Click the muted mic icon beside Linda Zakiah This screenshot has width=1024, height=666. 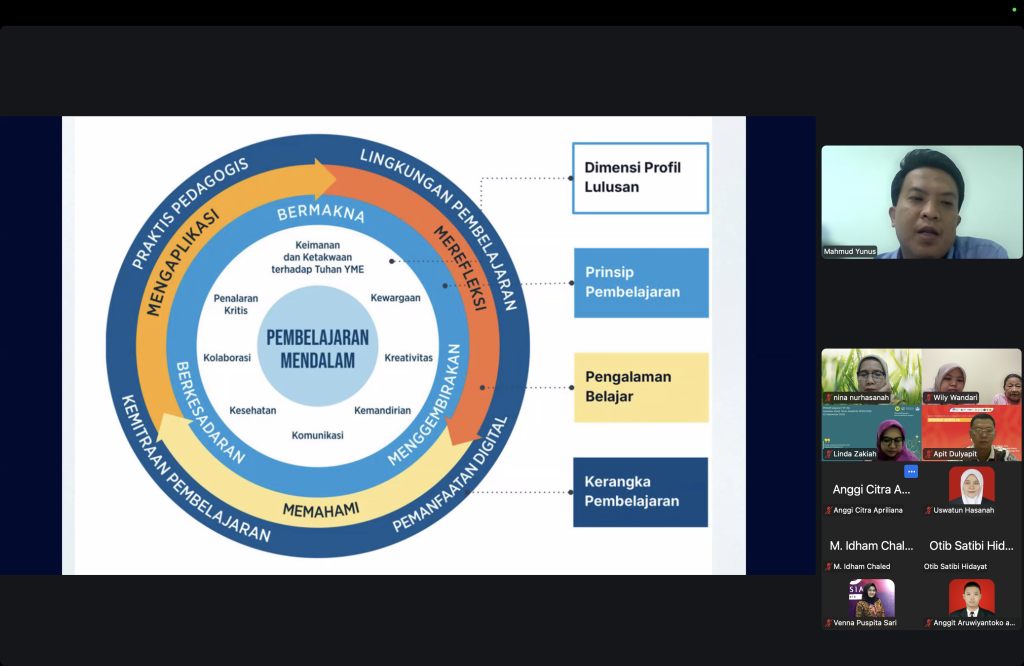click(829, 454)
